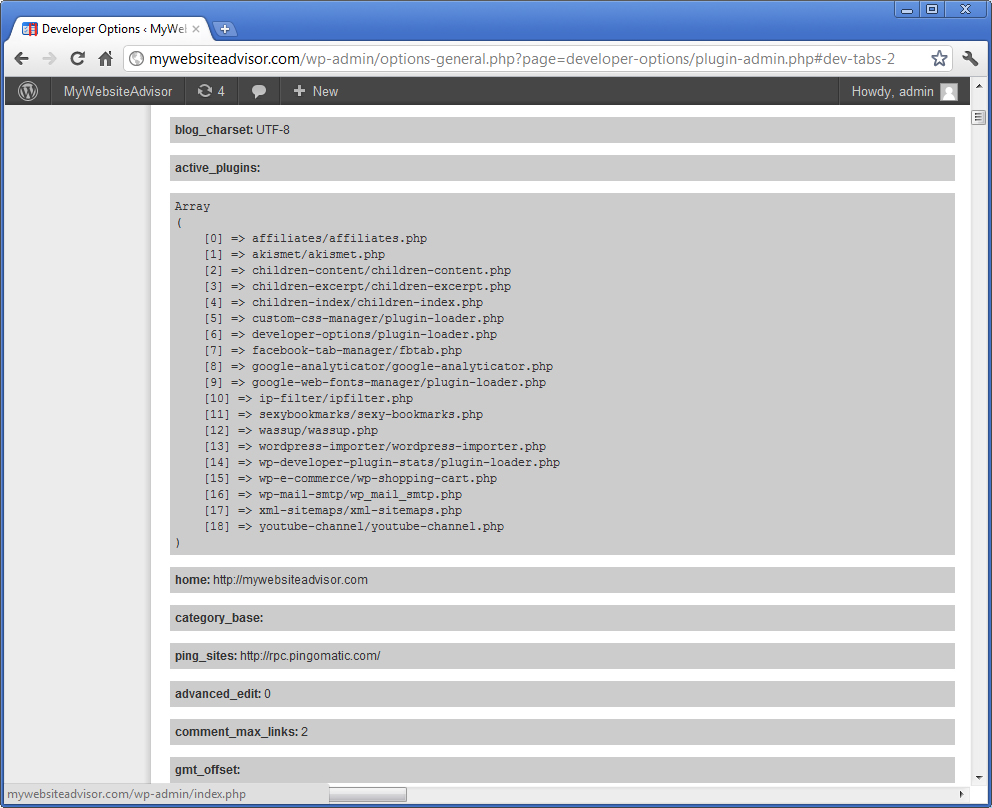Open the MyWebsiteAdvisor site menu
Viewport: 992px width, 808px height.
pyautogui.click(x=118, y=91)
